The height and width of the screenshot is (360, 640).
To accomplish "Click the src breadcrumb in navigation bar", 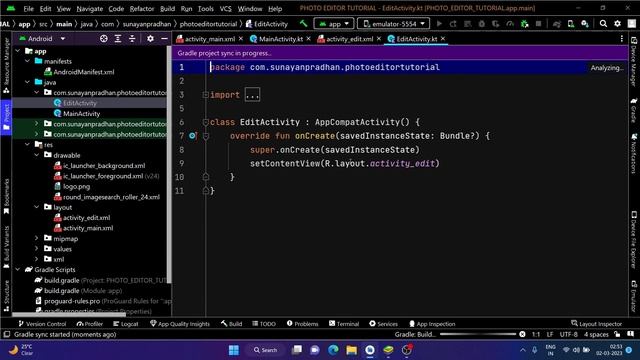I will tap(43, 24).
